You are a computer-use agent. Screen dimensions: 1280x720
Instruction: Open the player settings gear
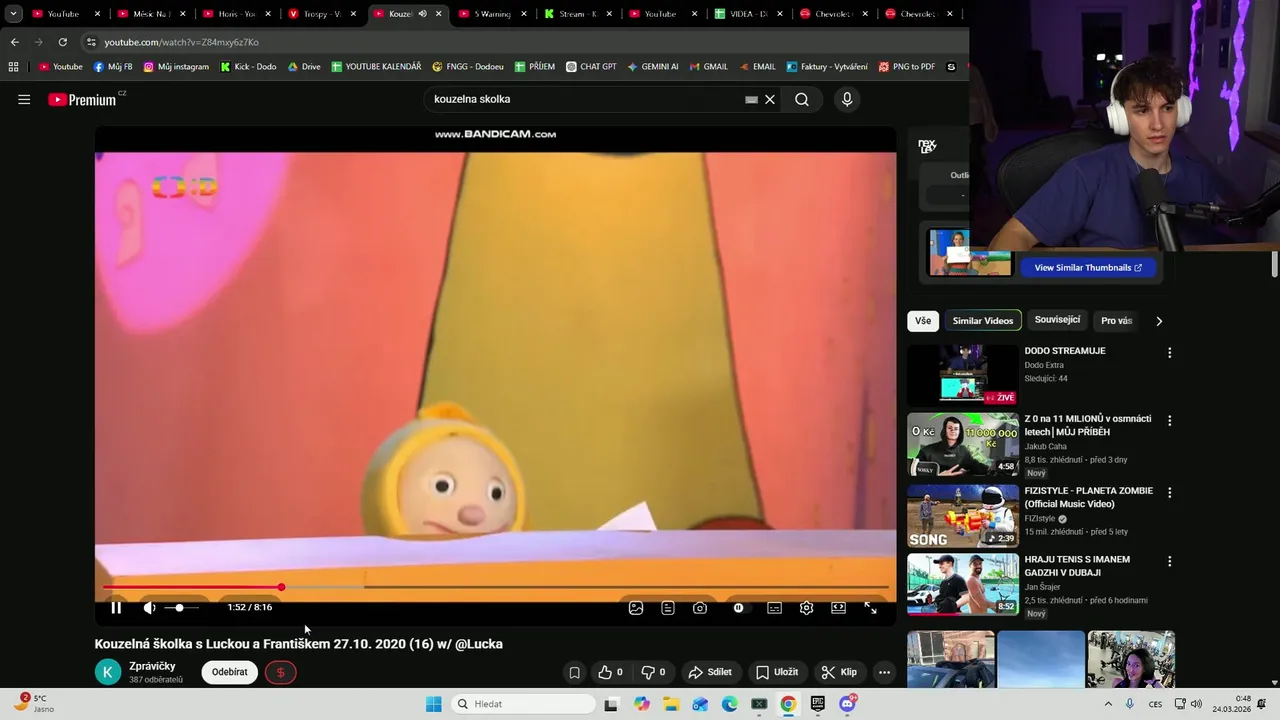[806, 607]
